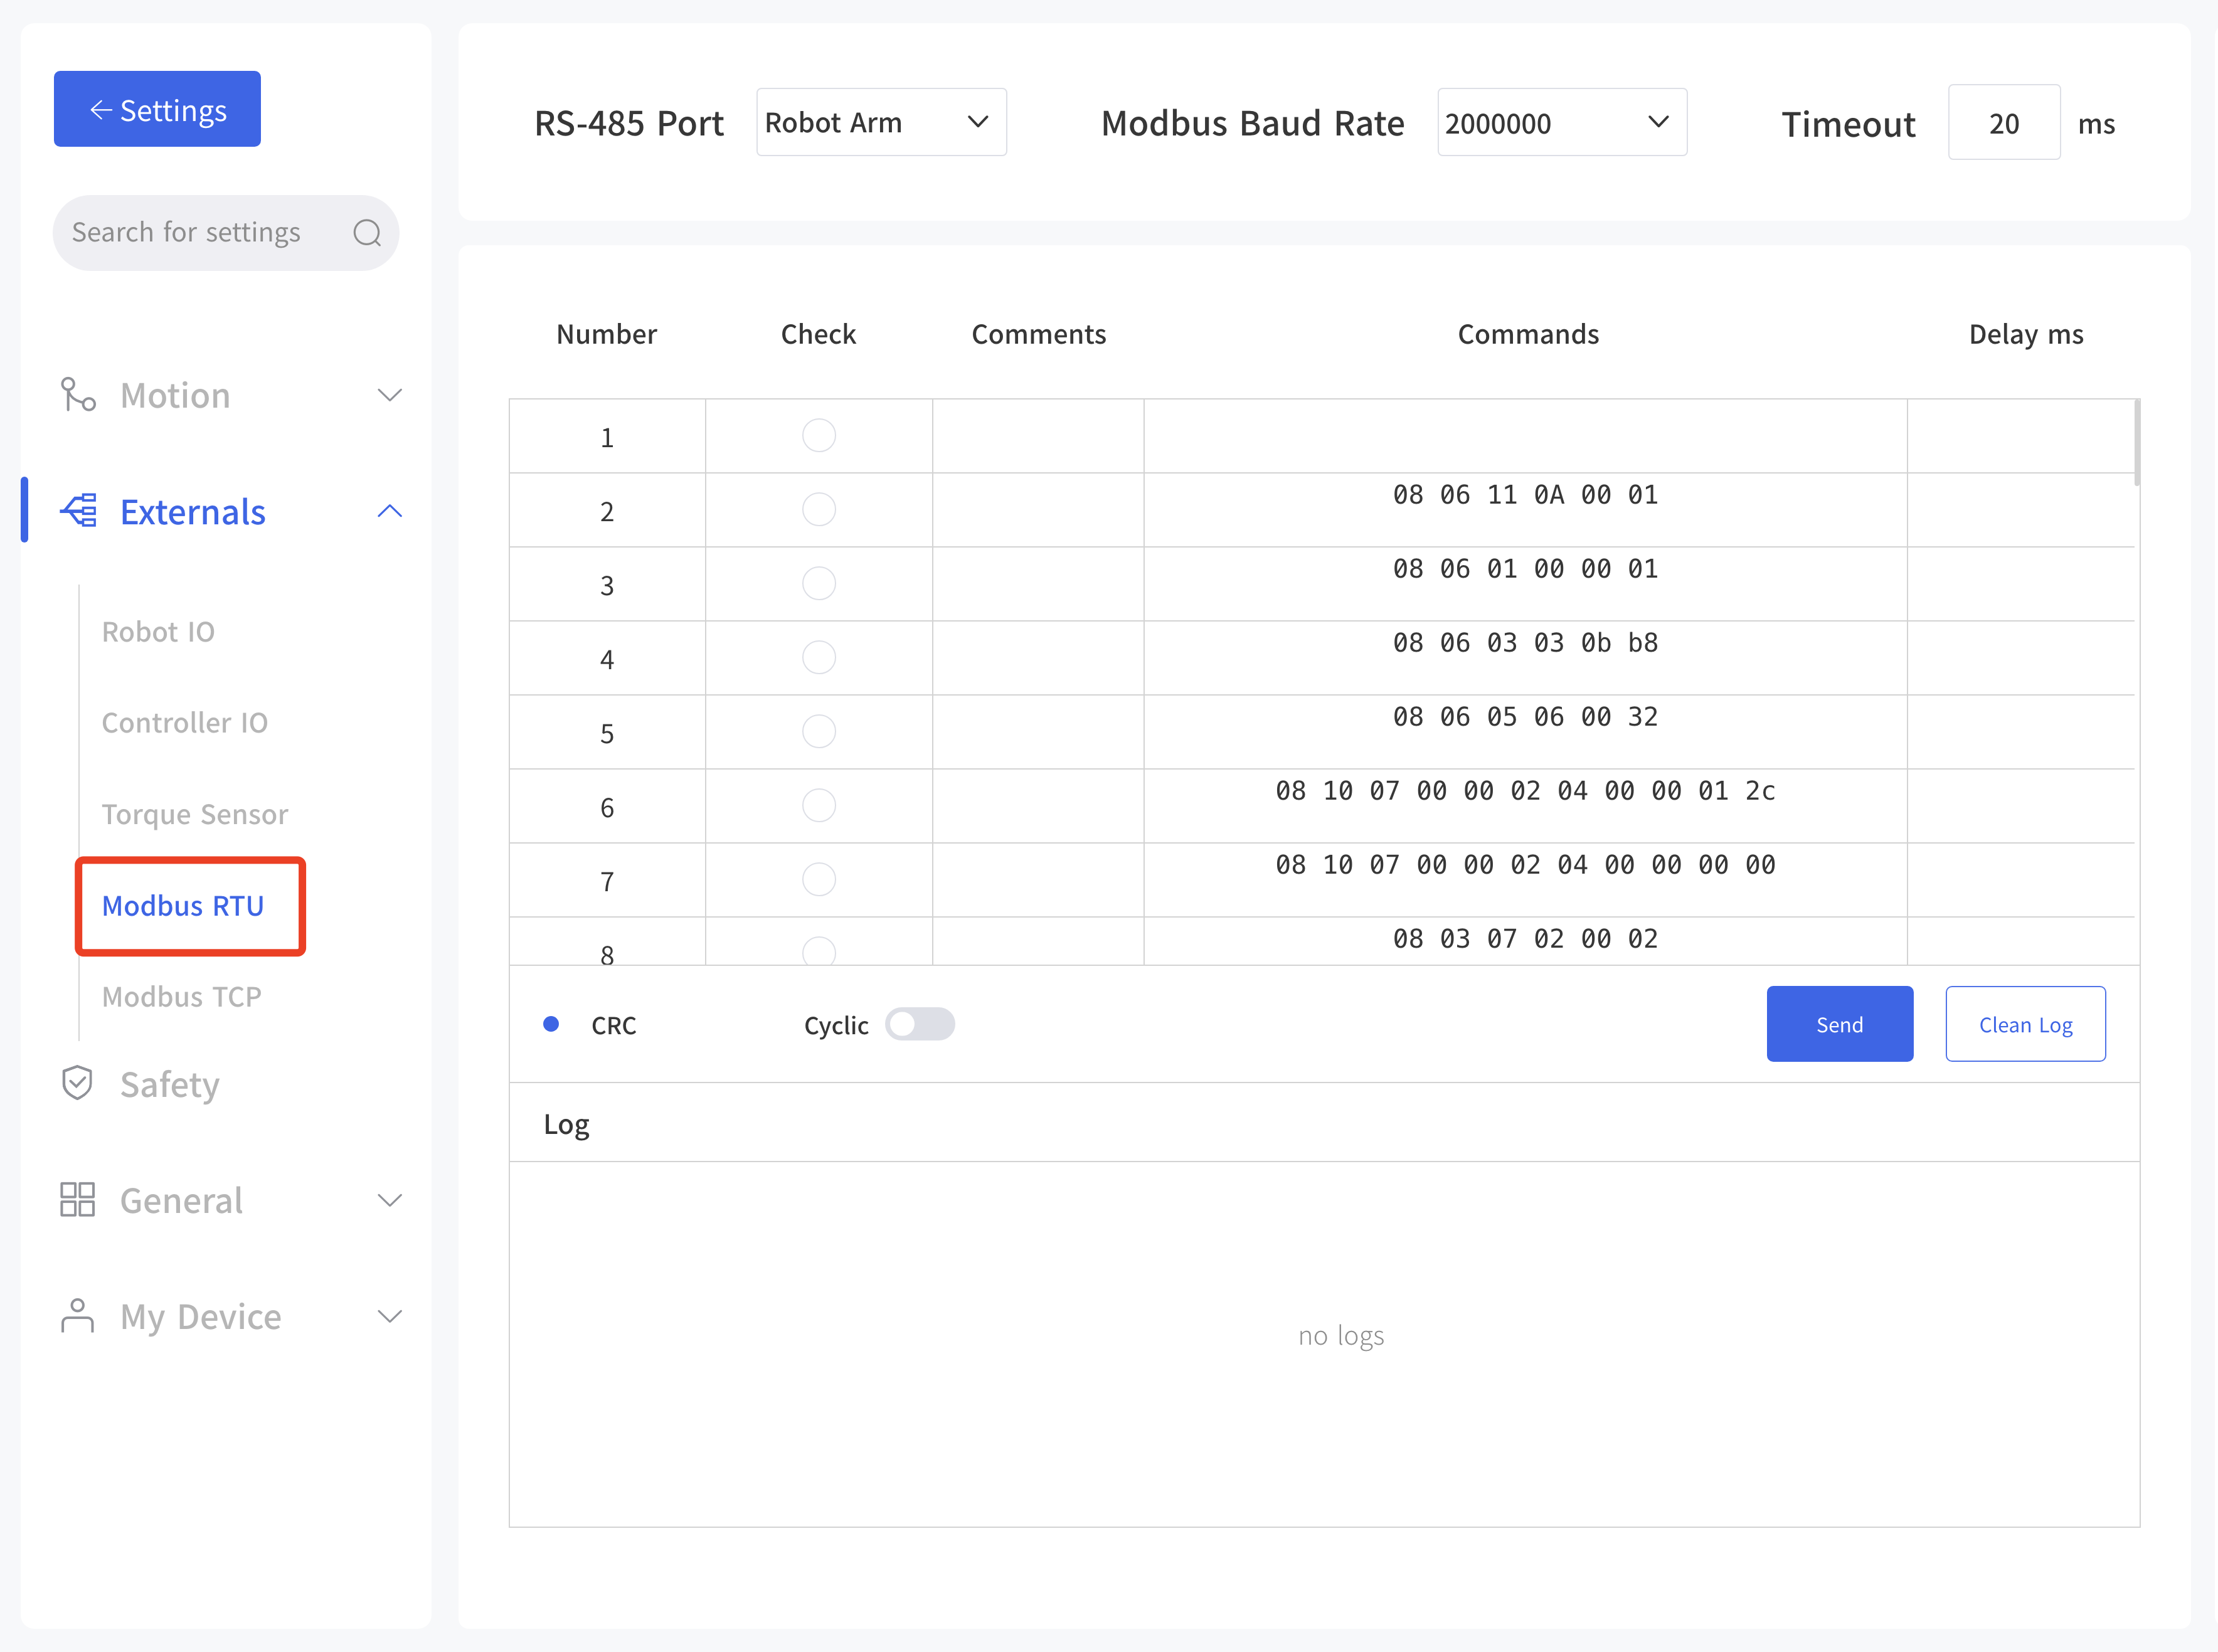Click the Delay ms cell of row 3
Viewport: 2218px width, 1652px height.
click(x=2020, y=584)
